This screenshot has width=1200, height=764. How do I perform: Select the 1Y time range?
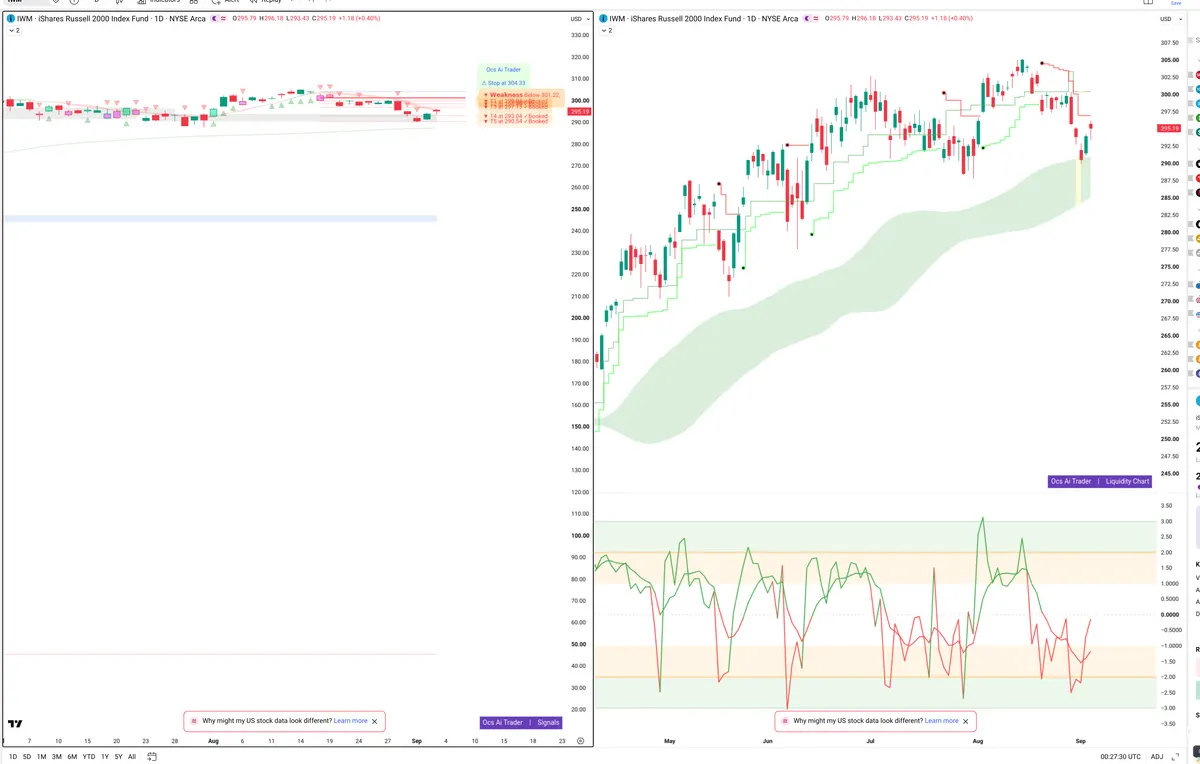[x=105, y=757]
